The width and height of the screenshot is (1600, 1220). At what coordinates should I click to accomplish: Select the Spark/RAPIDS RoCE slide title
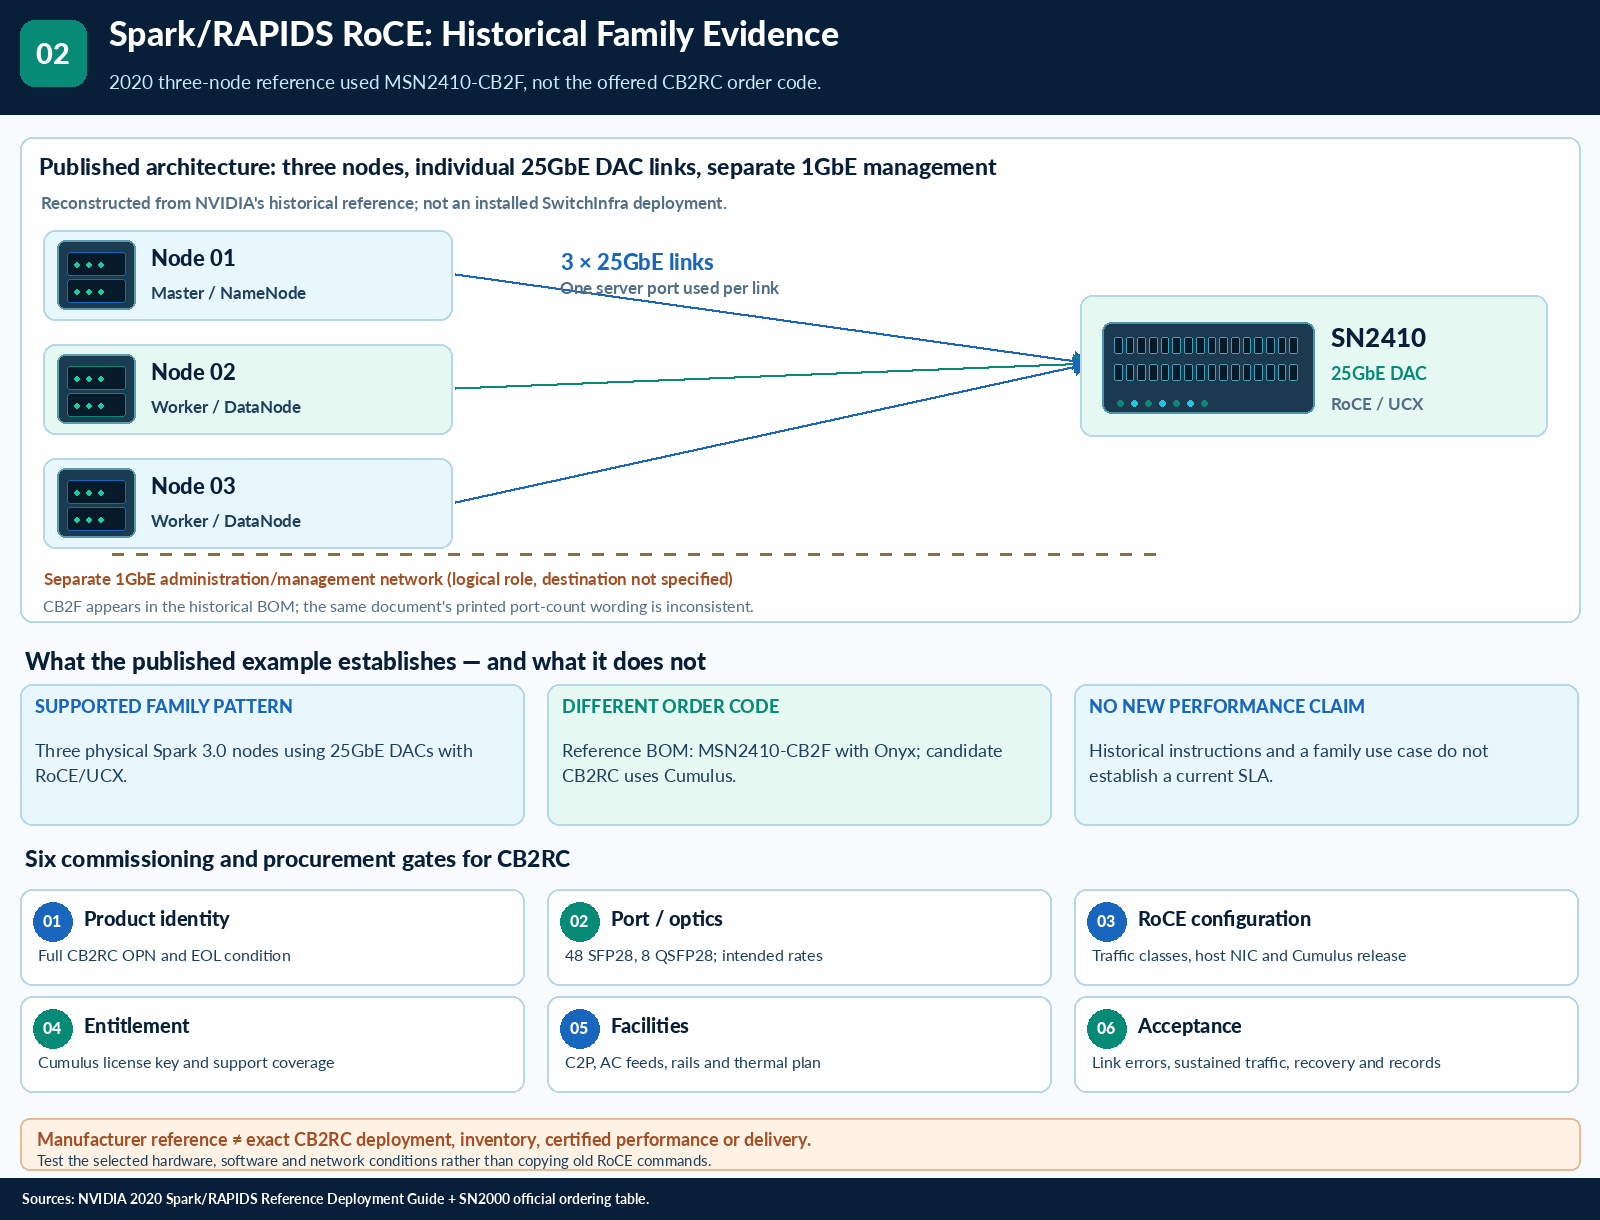(474, 35)
